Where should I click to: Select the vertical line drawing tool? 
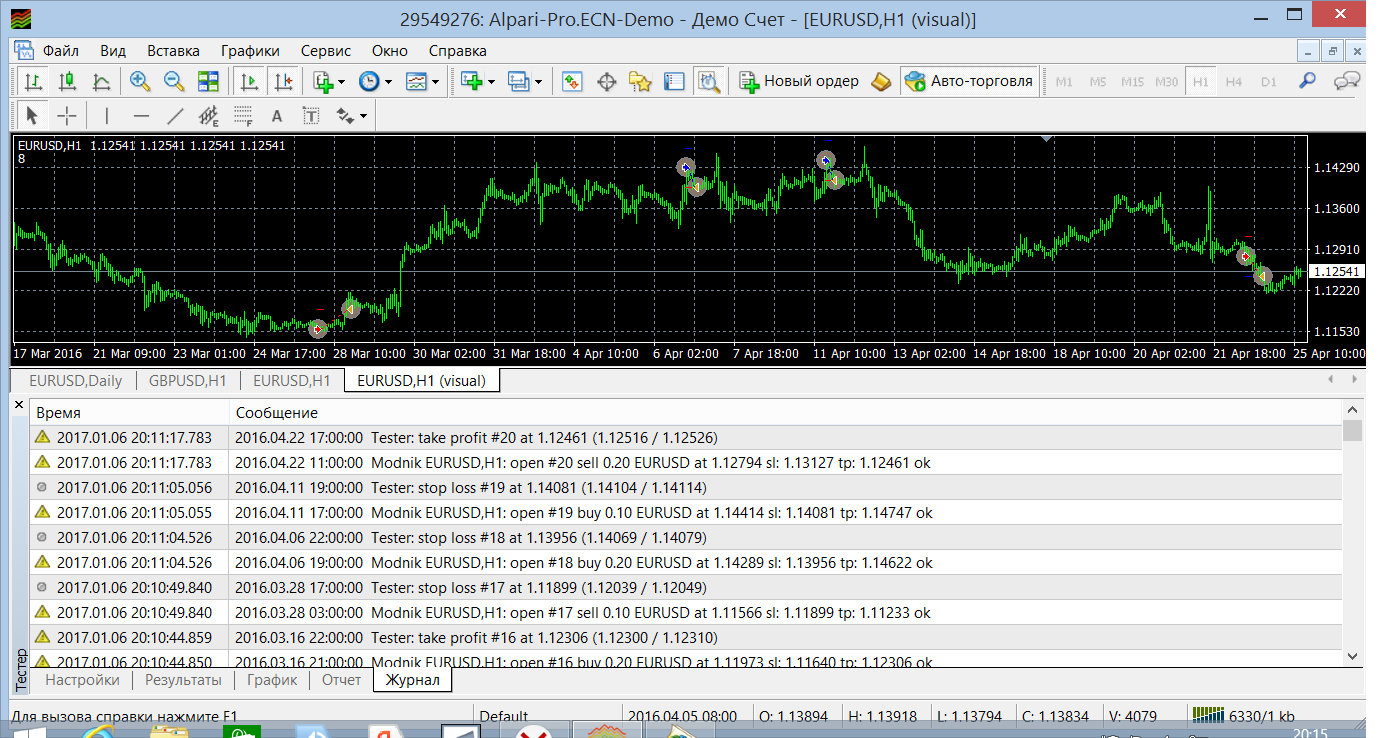click(x=106, y=116)
